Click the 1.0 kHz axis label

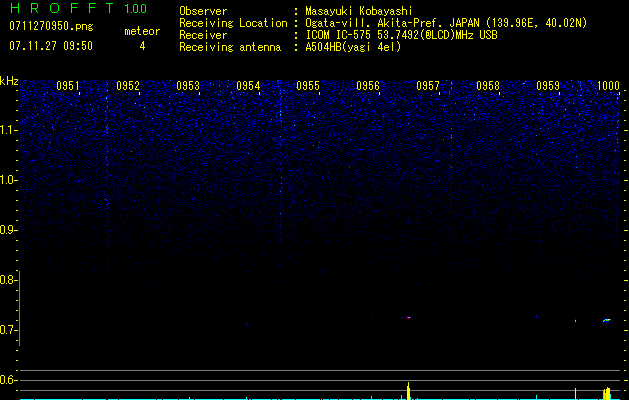point(8,180)
